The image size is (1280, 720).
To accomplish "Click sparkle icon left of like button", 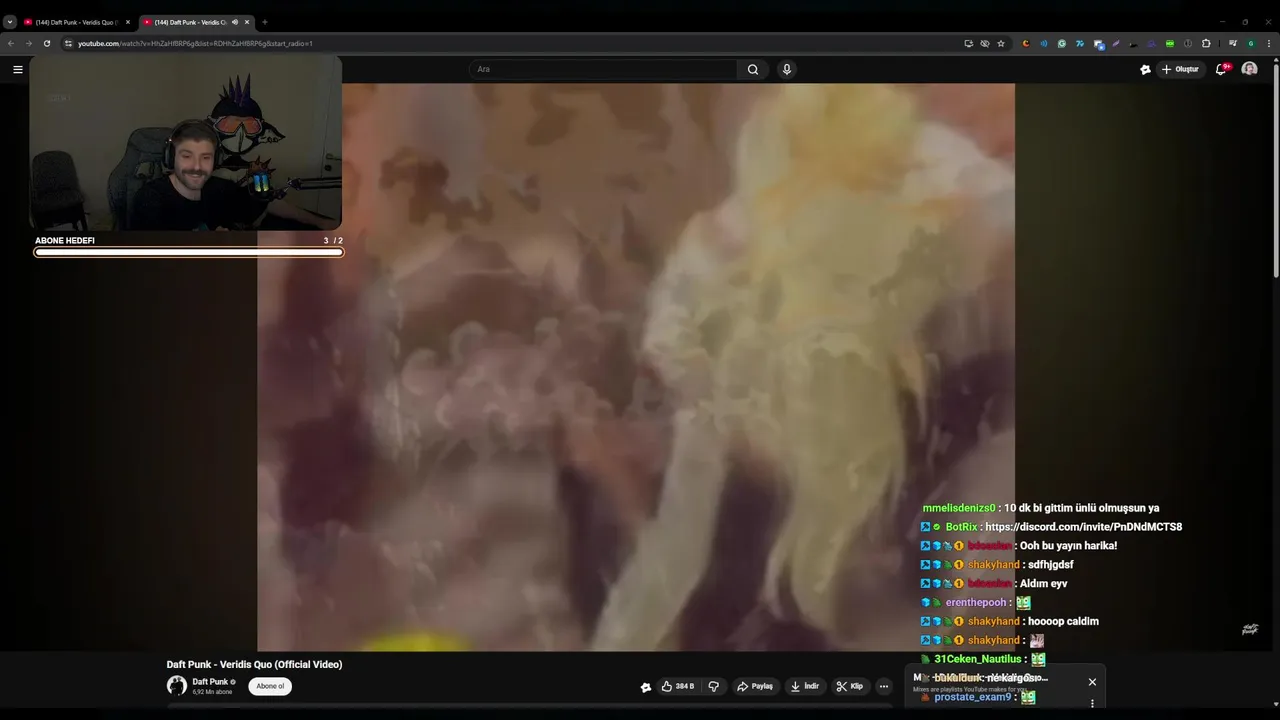I will 645,686.
